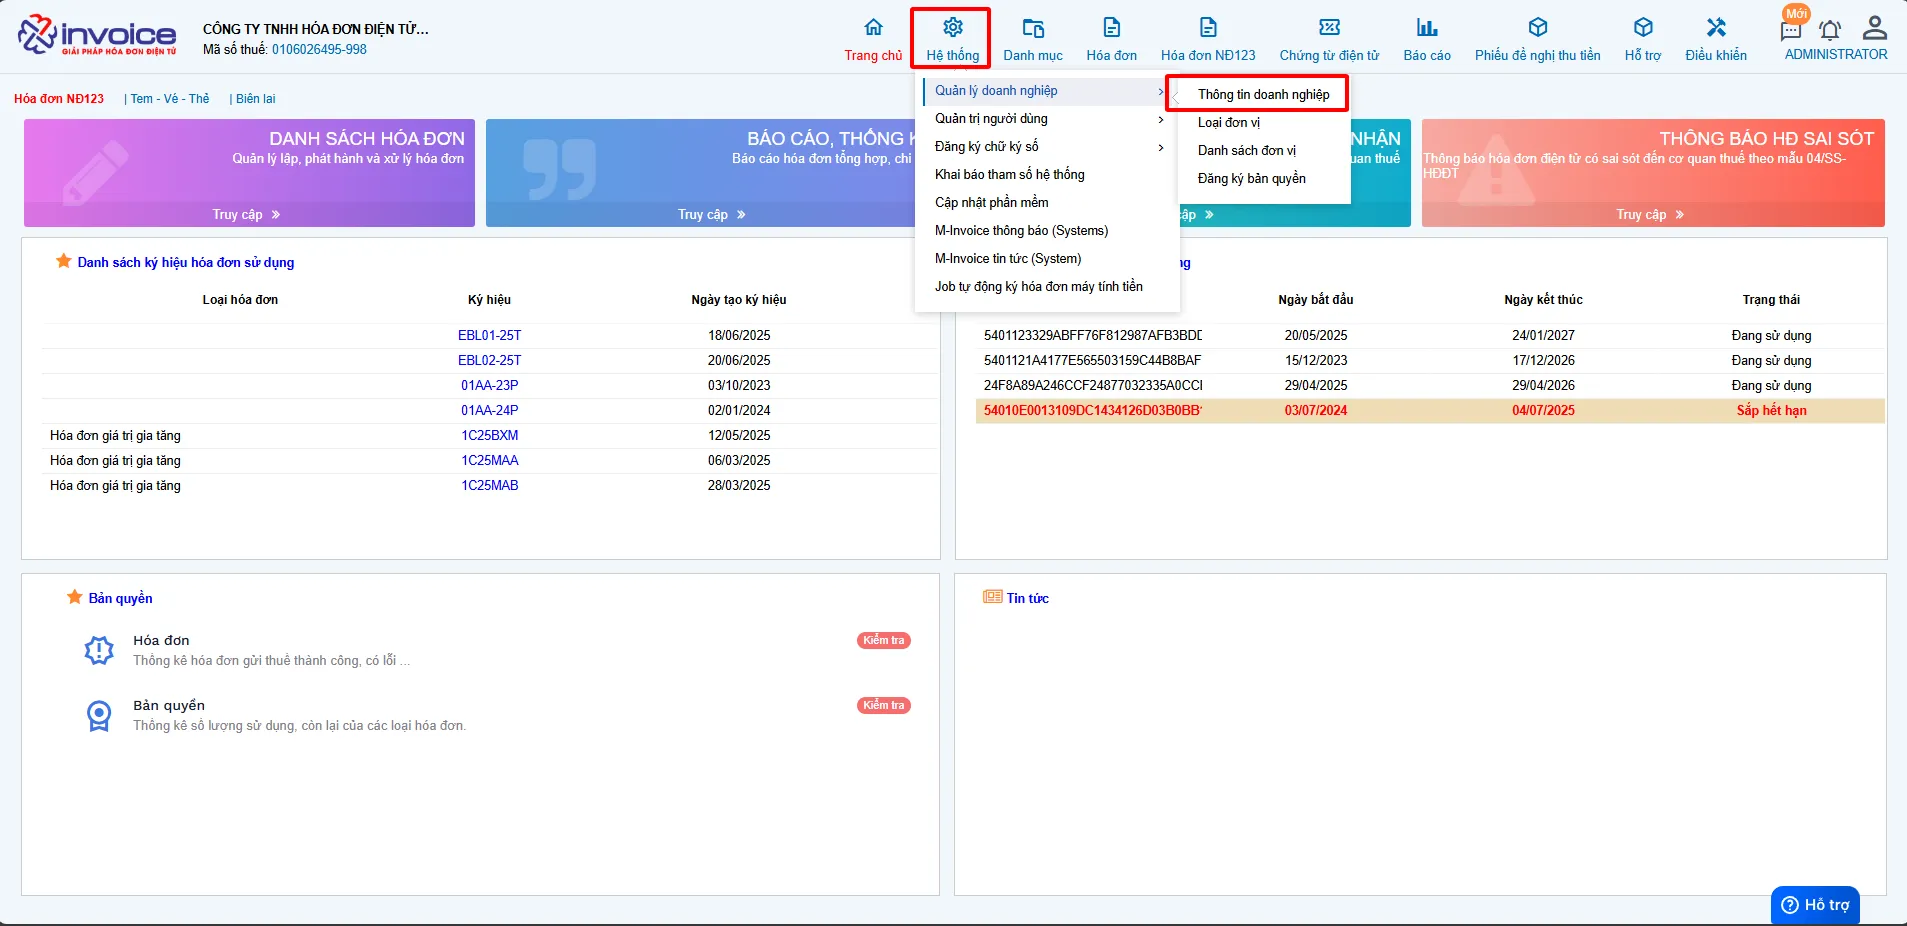The height and width of the screenshot is (926, 1907).
Task: Click the notification bell icon
Action: coord(1830,30)
